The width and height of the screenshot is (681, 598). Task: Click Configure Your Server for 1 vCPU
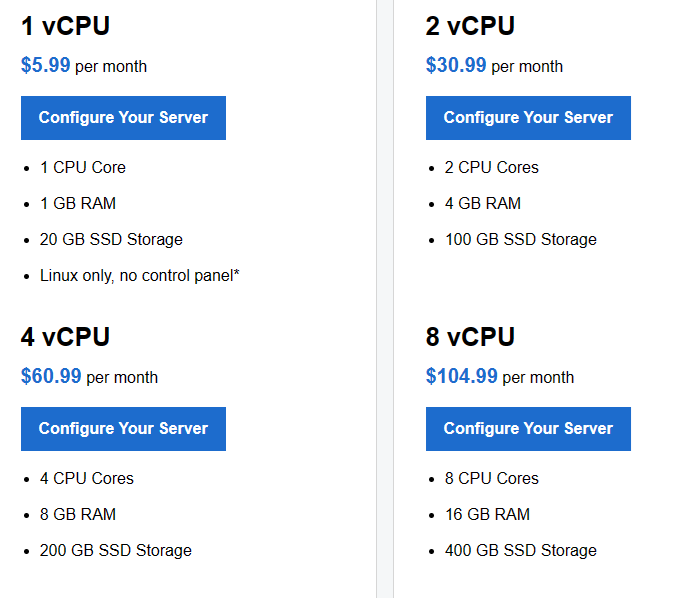point(123,118)
